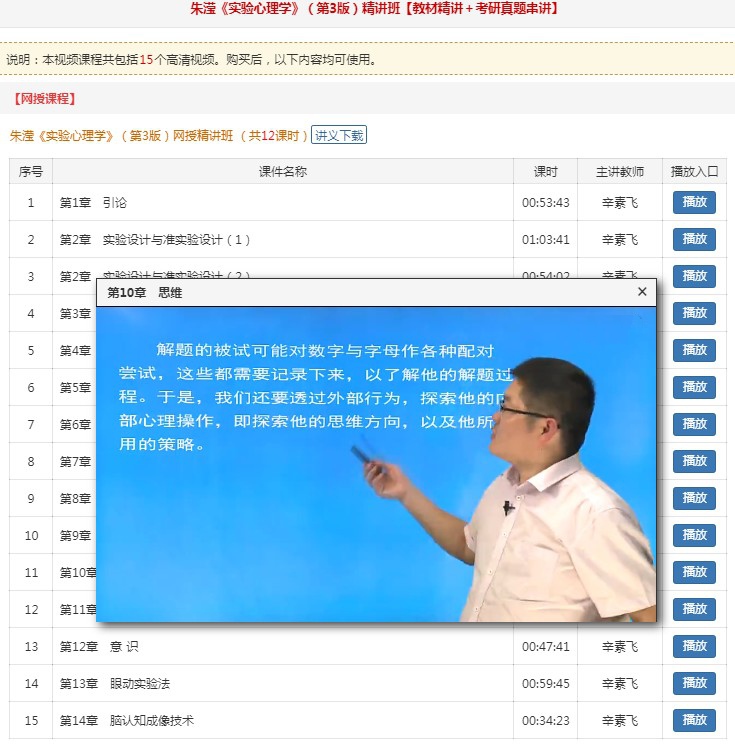This screenshot has height=752, width=735.
Task: Click the title 第12章 意识
Action: tap(99, 646)
